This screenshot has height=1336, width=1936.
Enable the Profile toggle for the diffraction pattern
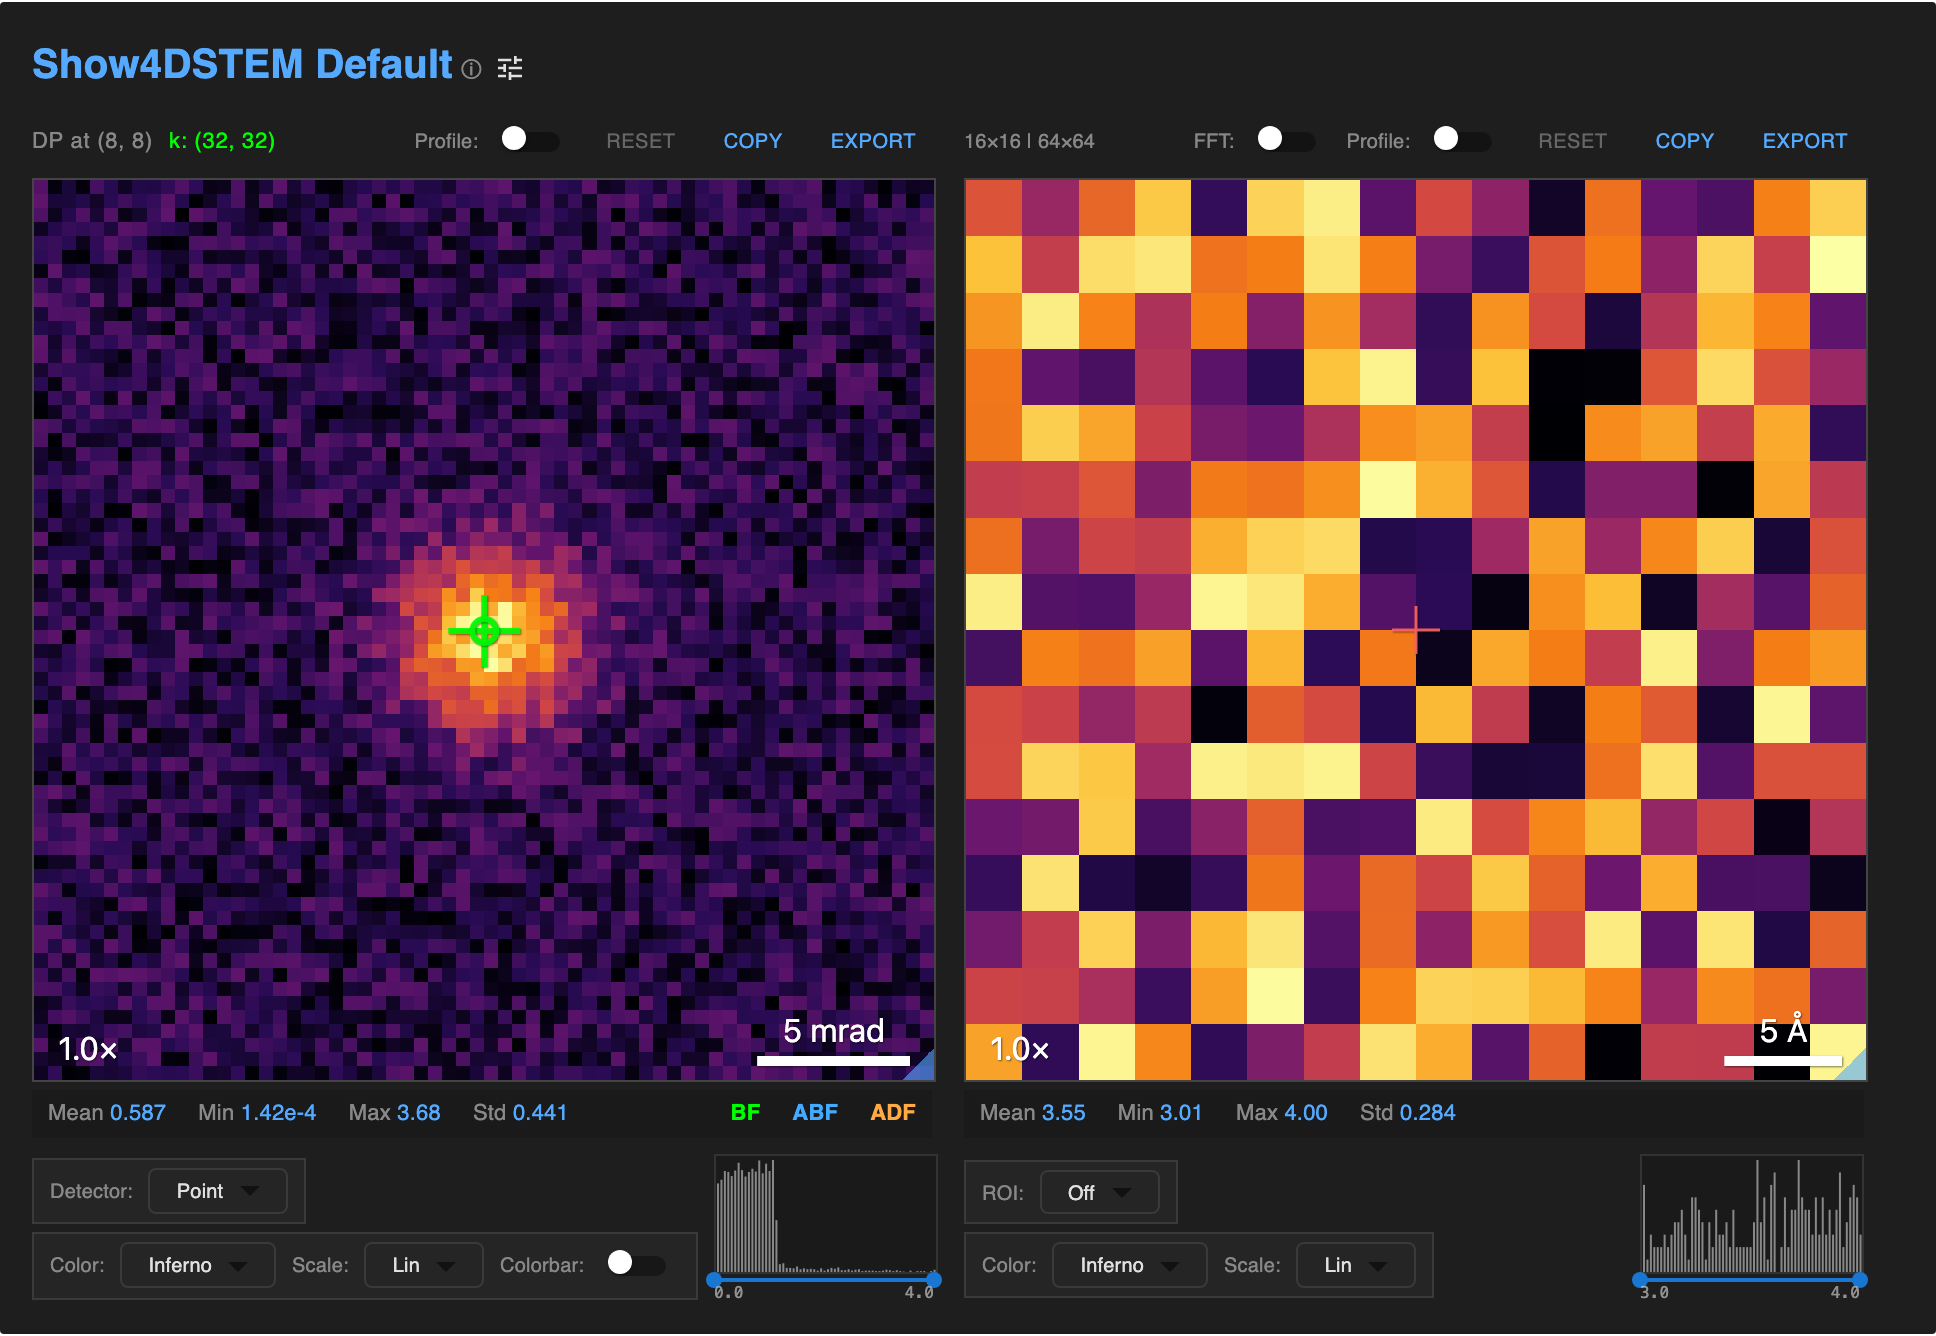530,140
